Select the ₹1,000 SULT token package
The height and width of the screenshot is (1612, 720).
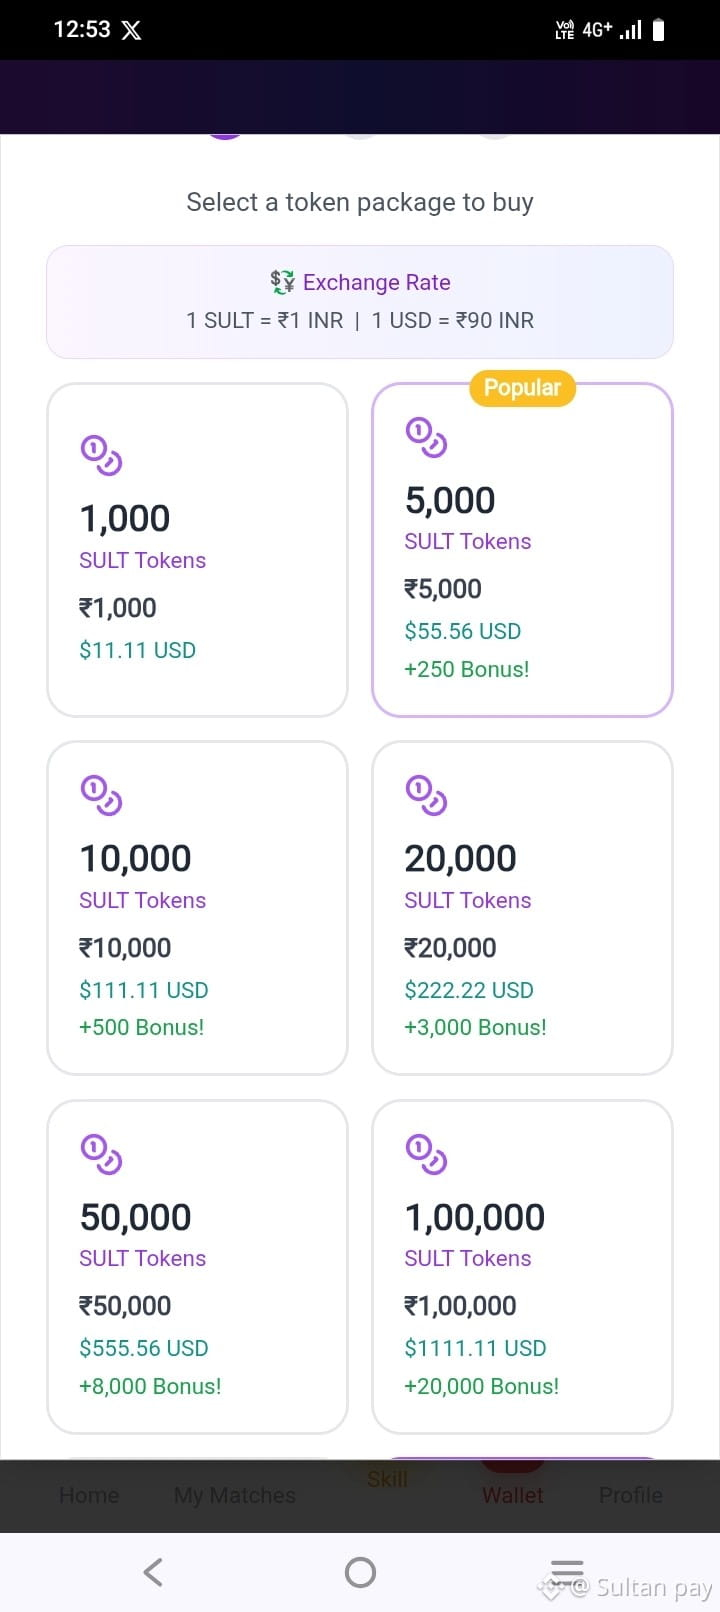[x=197, y=550]
